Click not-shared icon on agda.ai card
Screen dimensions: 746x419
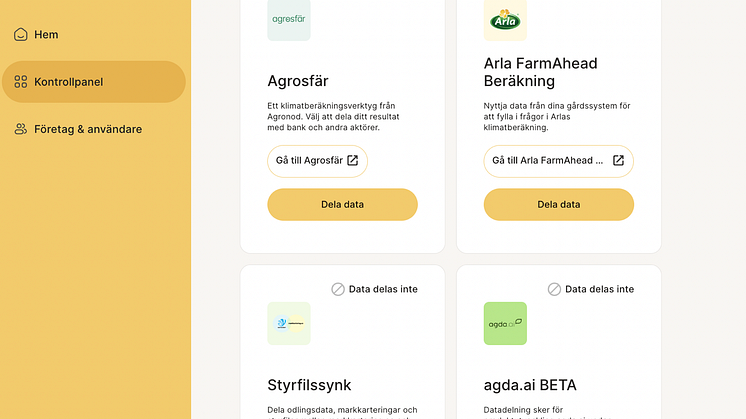point(554,289)
